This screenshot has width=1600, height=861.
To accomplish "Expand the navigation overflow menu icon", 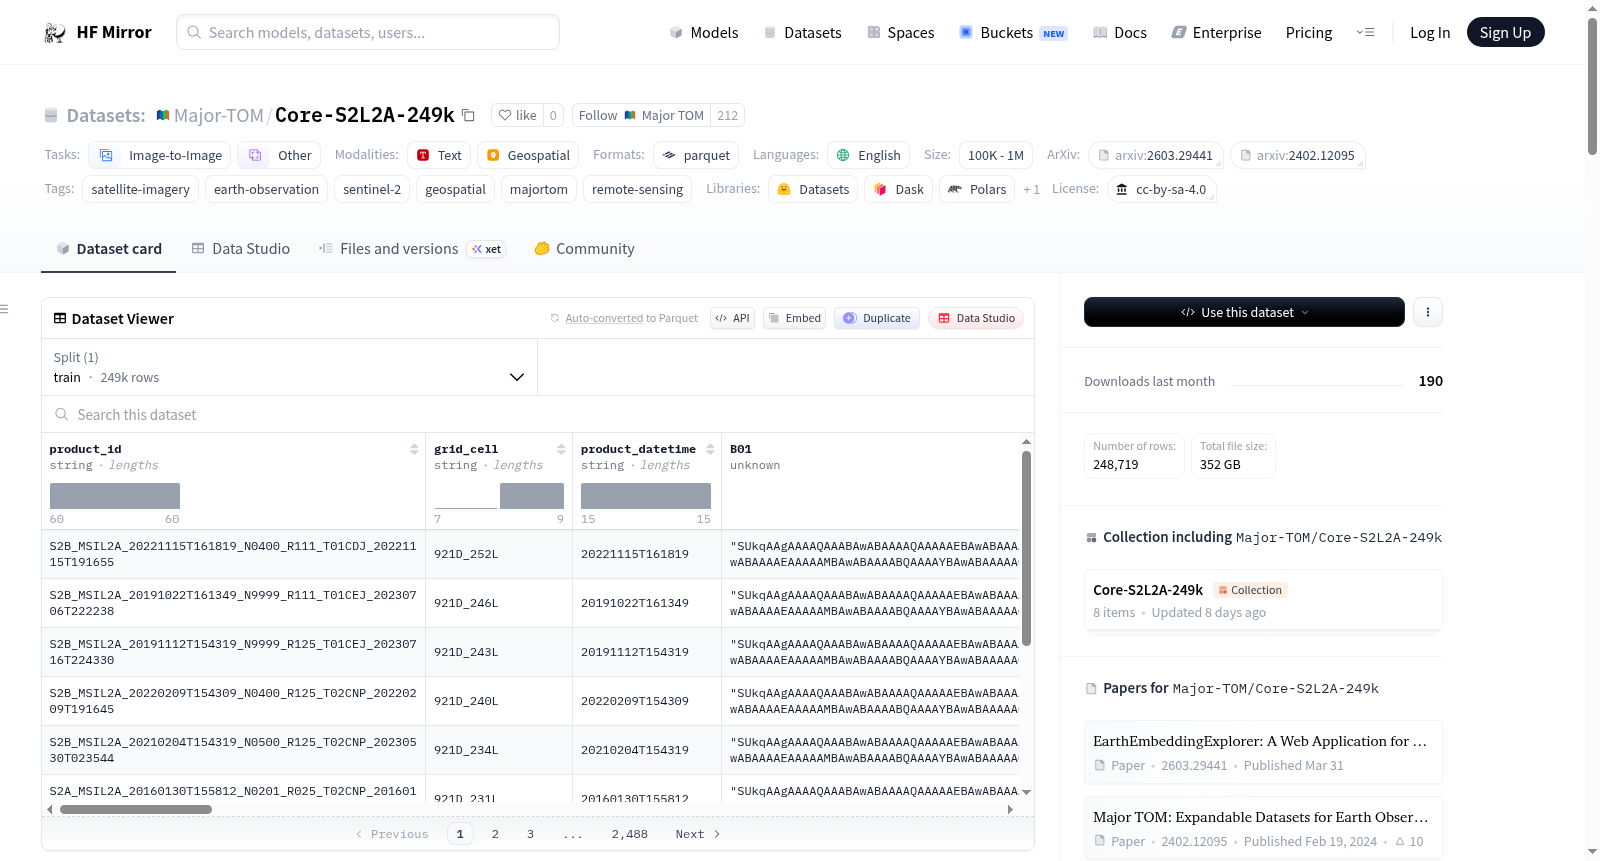I will pos(1365,33).
